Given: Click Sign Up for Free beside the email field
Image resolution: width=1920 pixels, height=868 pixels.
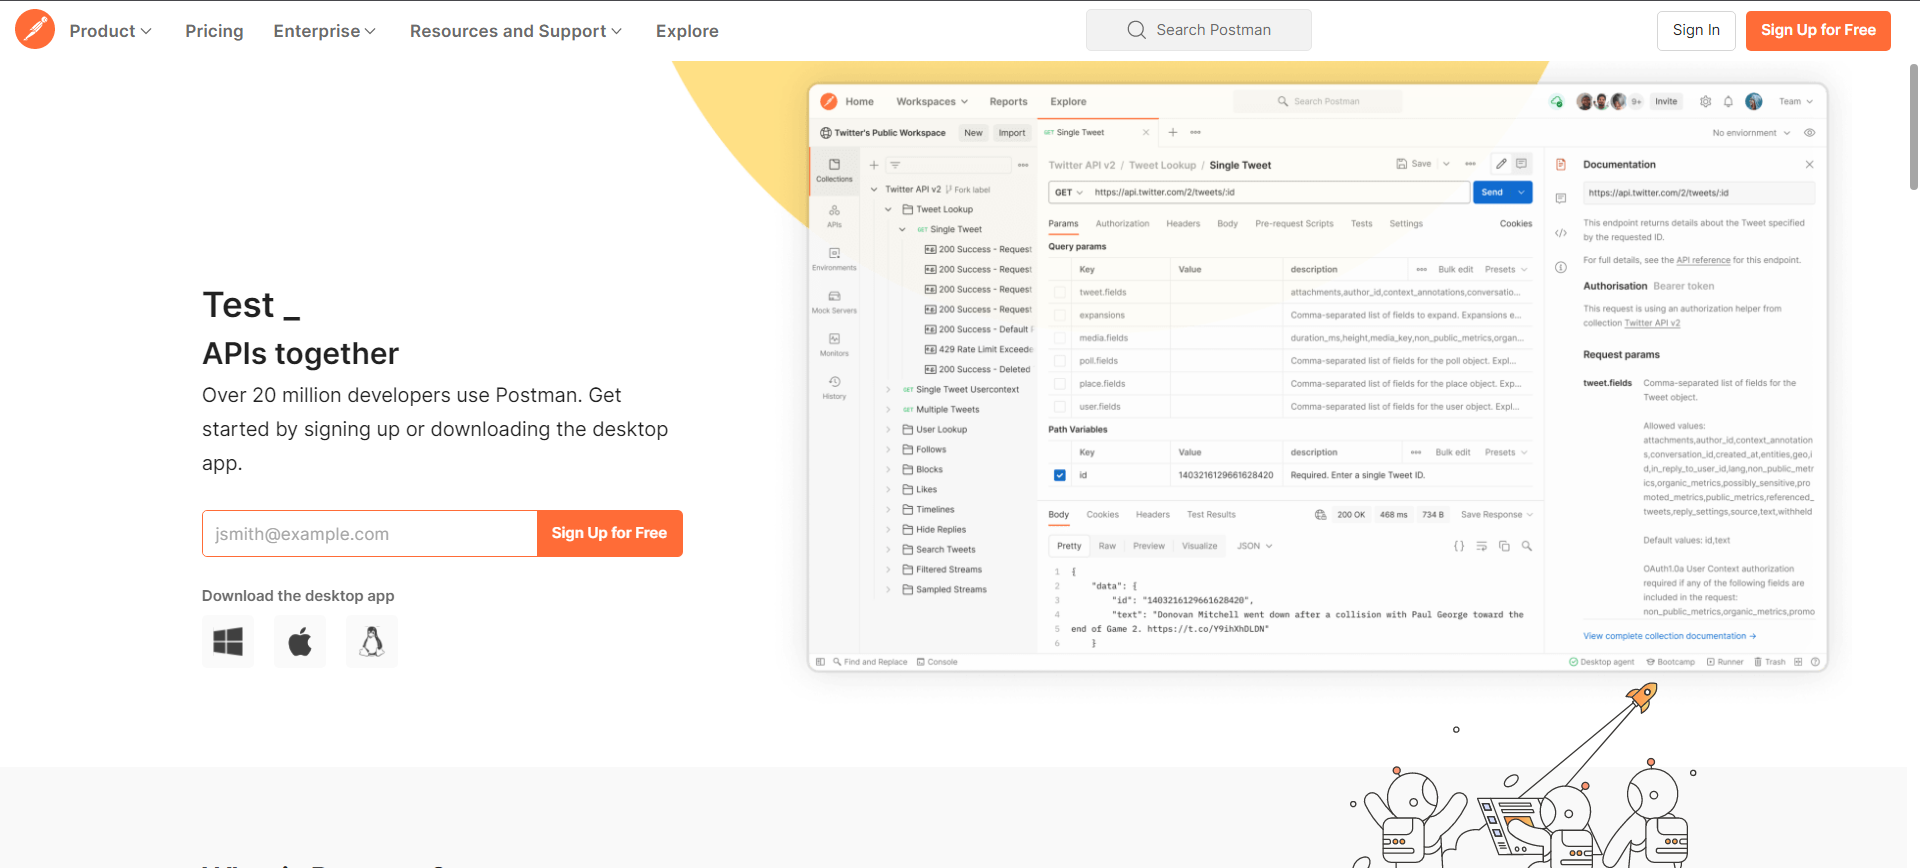Looking at the screenshot, I should [610, 534].
